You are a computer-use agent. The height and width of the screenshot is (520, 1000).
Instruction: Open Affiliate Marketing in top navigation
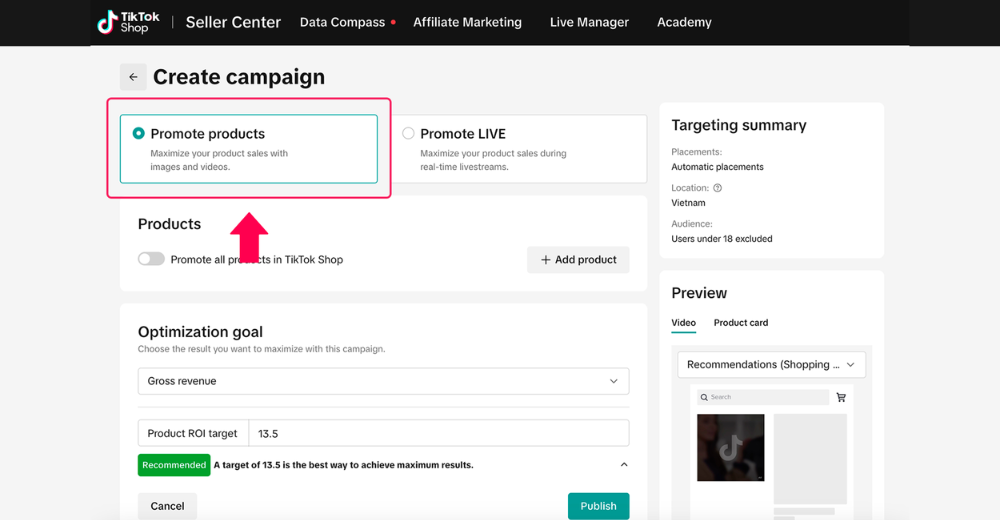467,22
